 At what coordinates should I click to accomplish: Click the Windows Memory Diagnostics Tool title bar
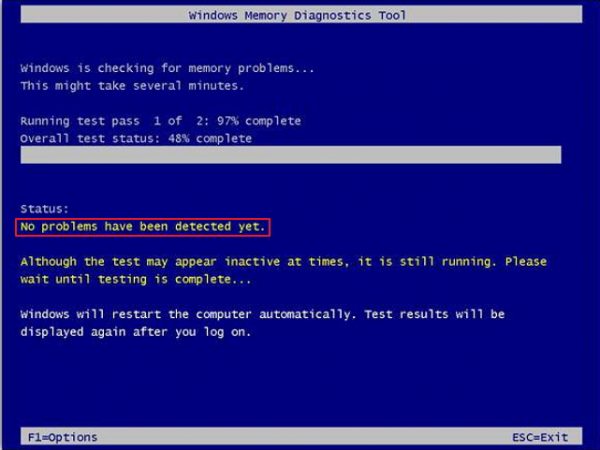click(x=302, y=15)
